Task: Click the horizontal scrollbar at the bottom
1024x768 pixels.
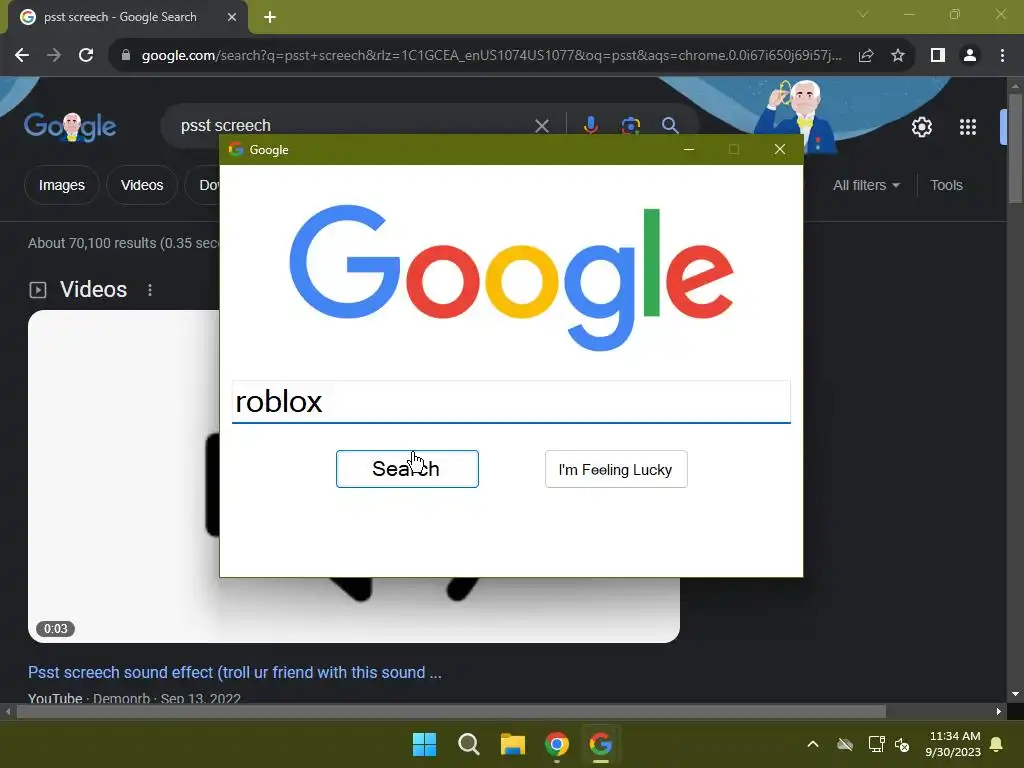Action: [451, 712]
